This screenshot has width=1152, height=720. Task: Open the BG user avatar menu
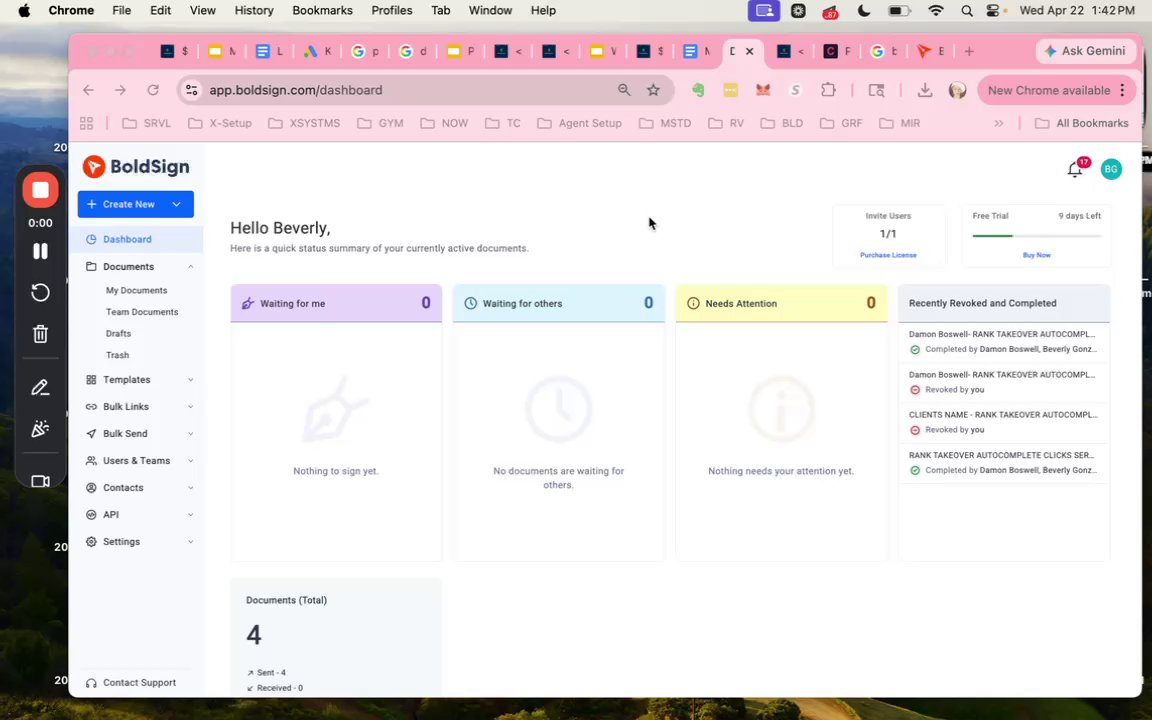(x=1110, y=169)
